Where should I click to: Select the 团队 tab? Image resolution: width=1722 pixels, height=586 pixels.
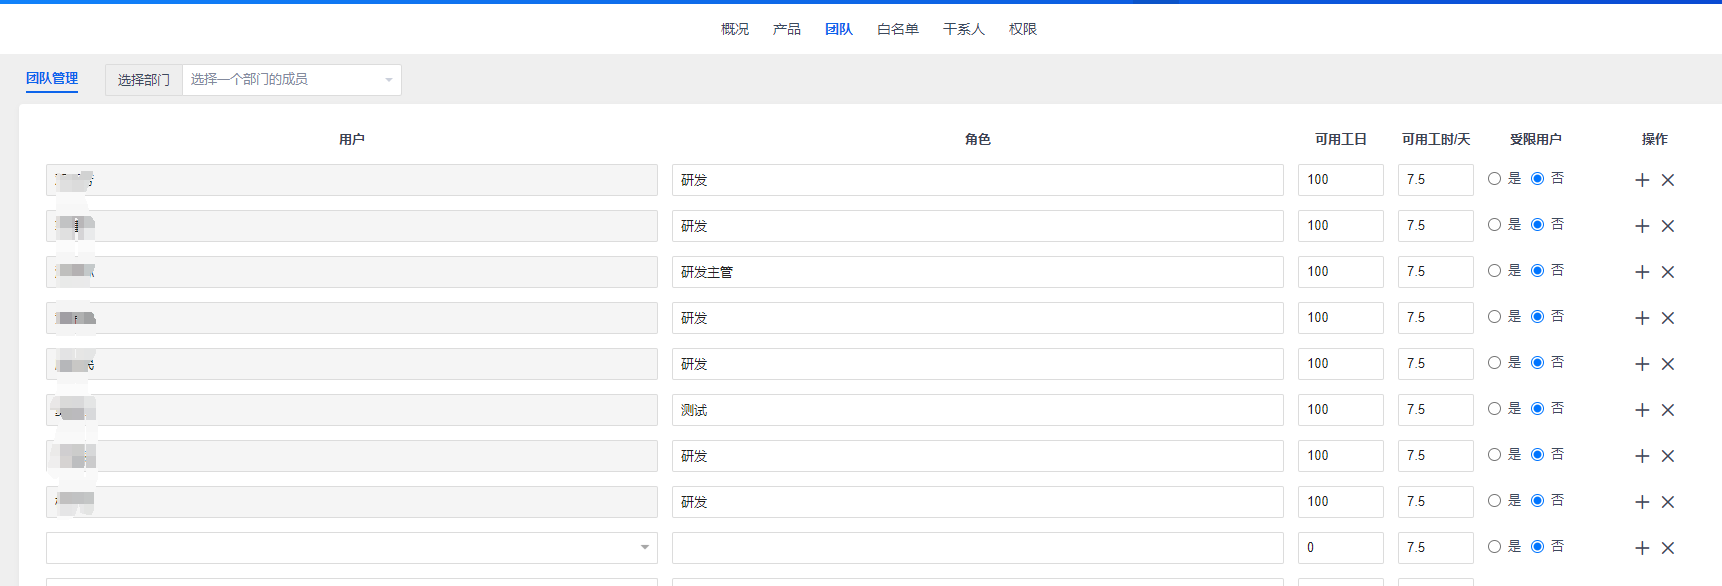(839, 29)
